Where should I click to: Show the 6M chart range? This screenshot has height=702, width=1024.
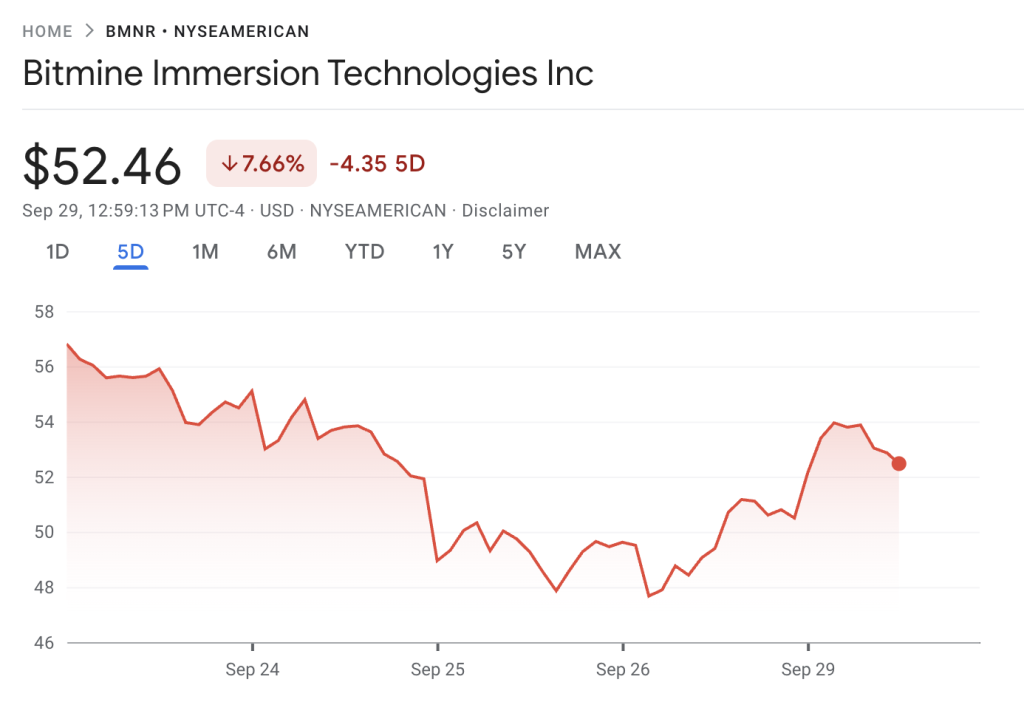[281, 252]
